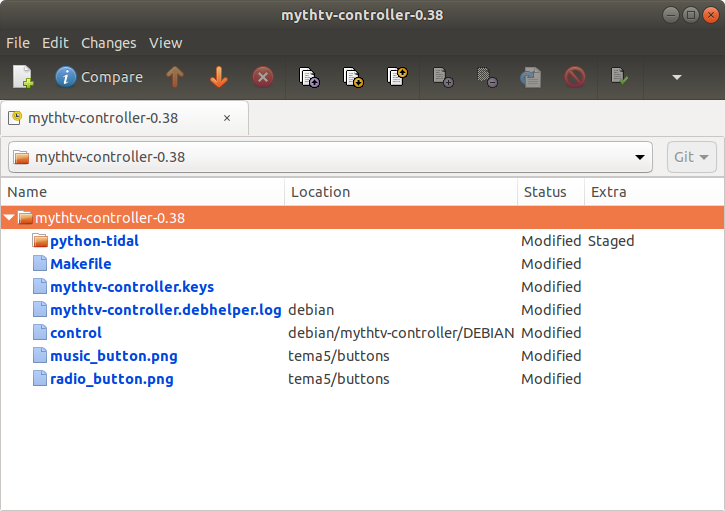Update working copy with the yellow down-arrow icon
Viewport: 725px width, 511px height.
[353, 77]
